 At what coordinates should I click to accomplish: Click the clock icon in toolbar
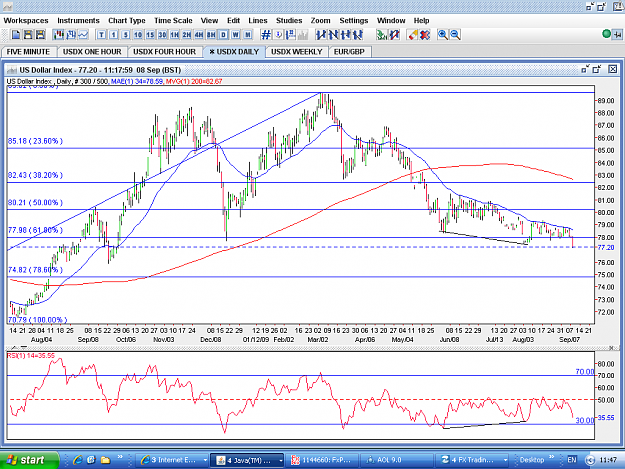click(278, 35)
